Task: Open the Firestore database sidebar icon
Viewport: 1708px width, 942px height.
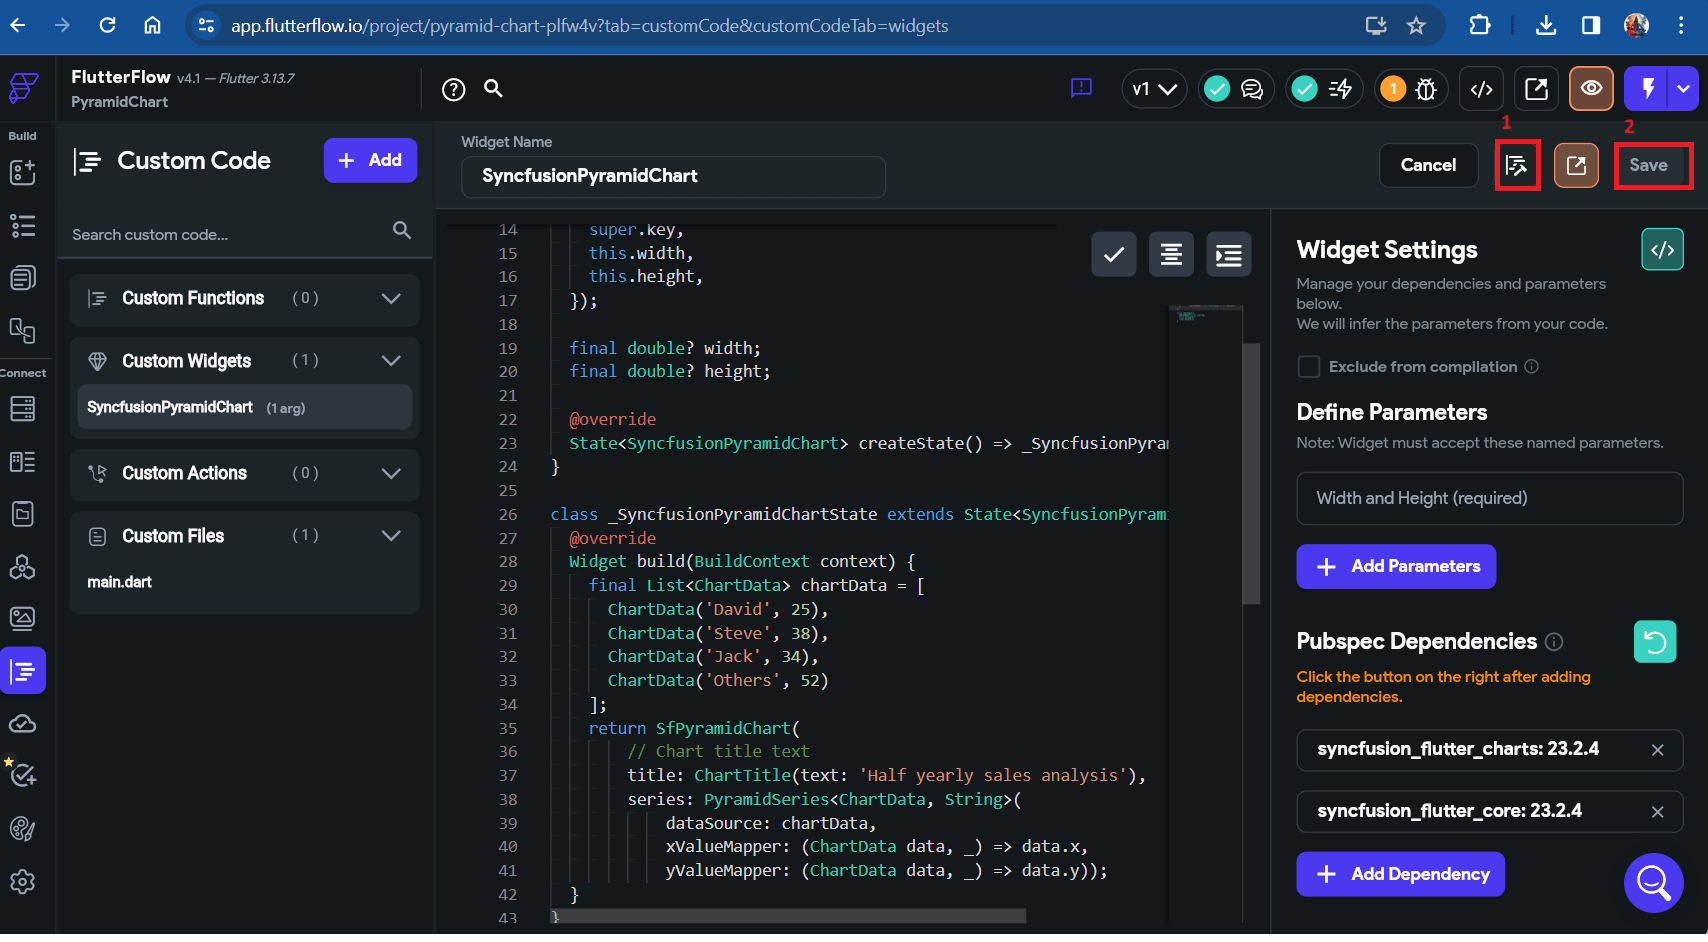Action: tap(22, 408)
